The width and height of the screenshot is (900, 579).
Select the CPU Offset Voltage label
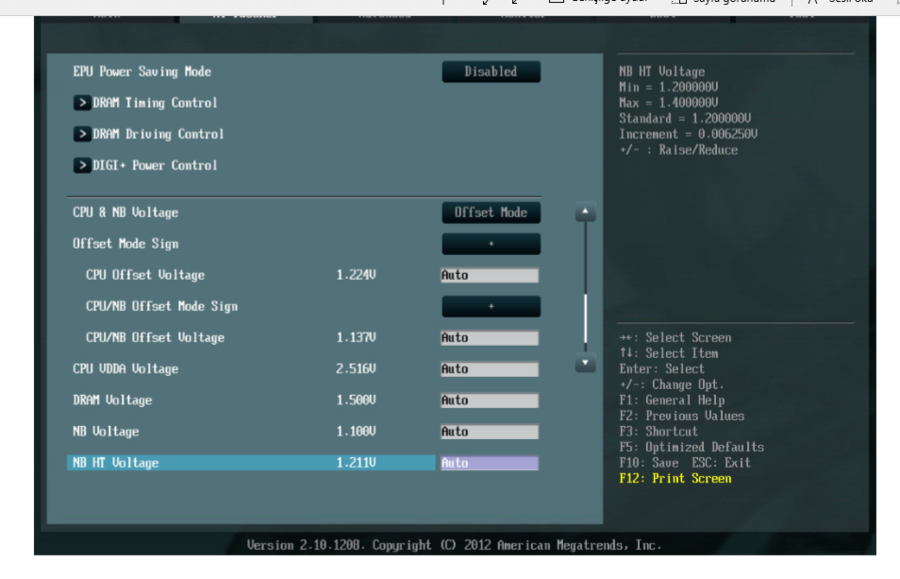(145, 275)
